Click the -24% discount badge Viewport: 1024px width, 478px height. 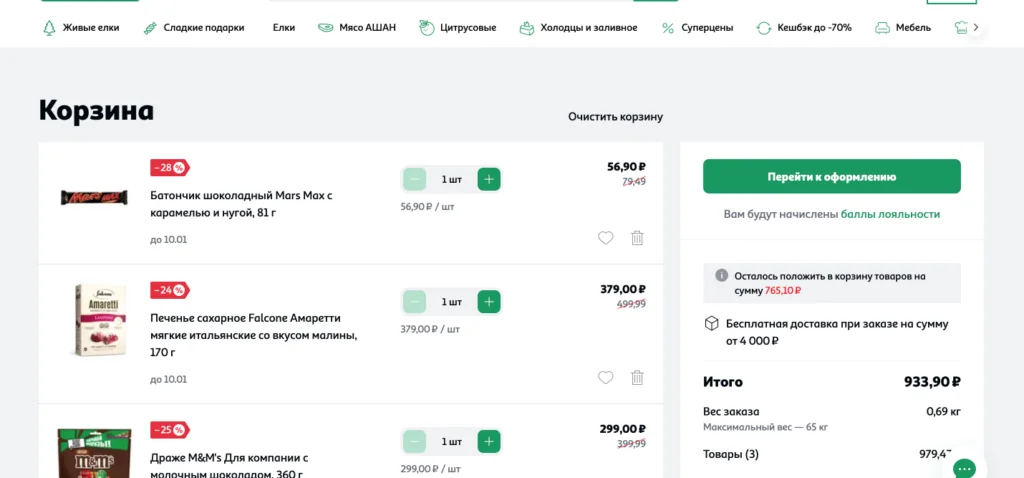coord(170,290)
